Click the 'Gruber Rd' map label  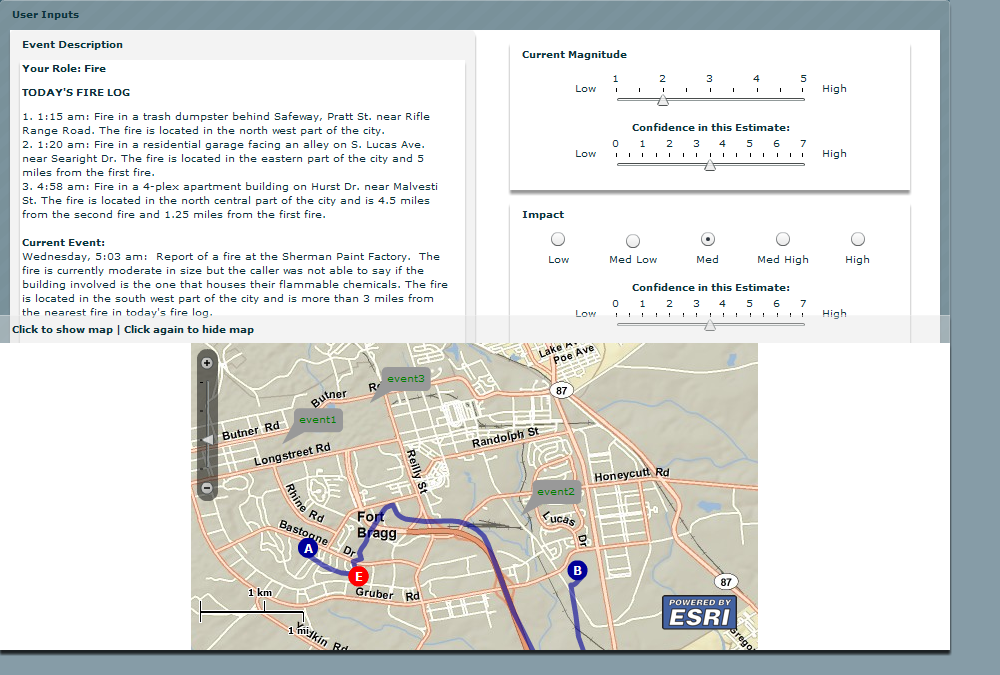click(387, 594)
